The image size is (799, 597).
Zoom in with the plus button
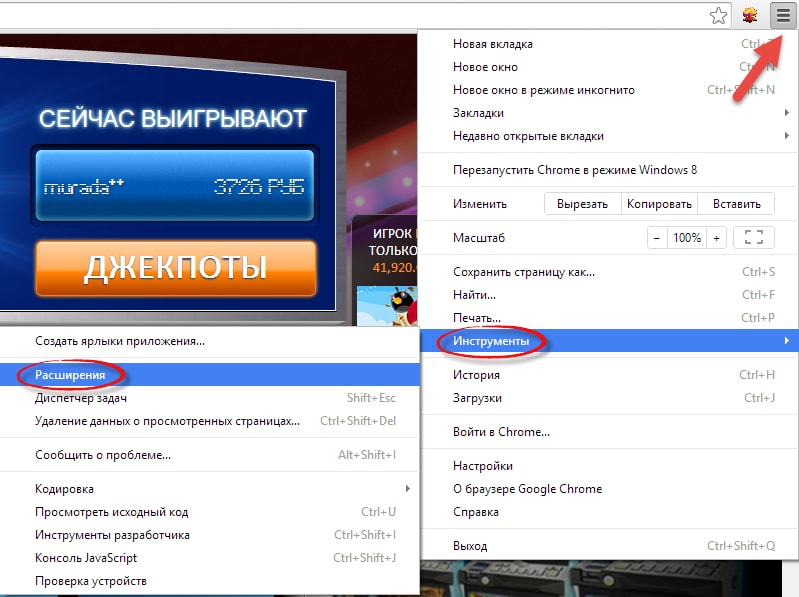click(716, 238)
